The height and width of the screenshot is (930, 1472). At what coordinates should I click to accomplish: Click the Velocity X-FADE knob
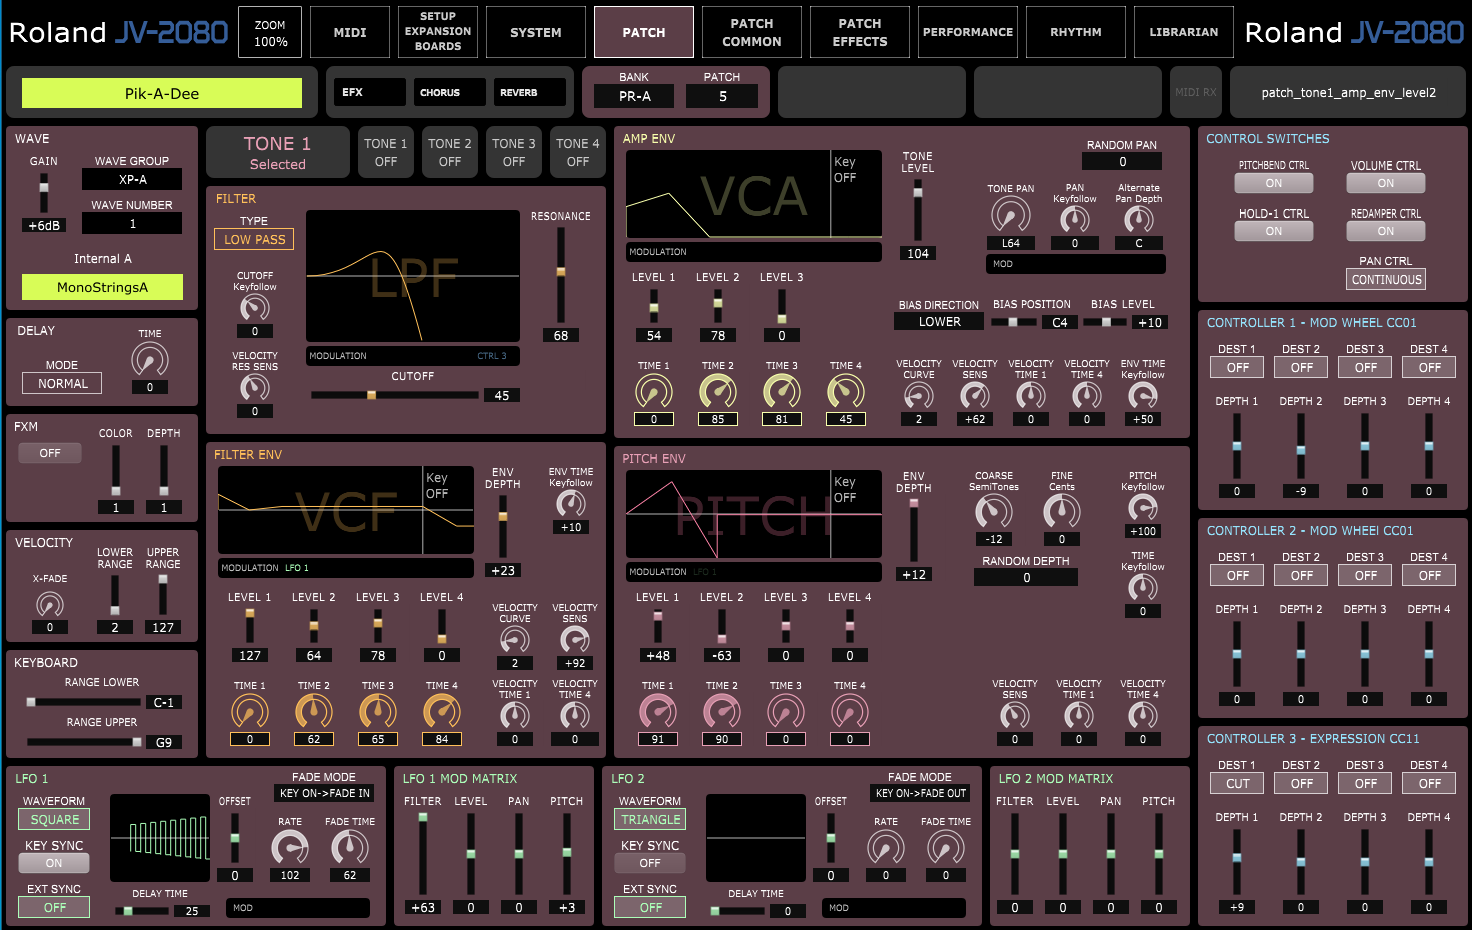[x=50, y=603]
